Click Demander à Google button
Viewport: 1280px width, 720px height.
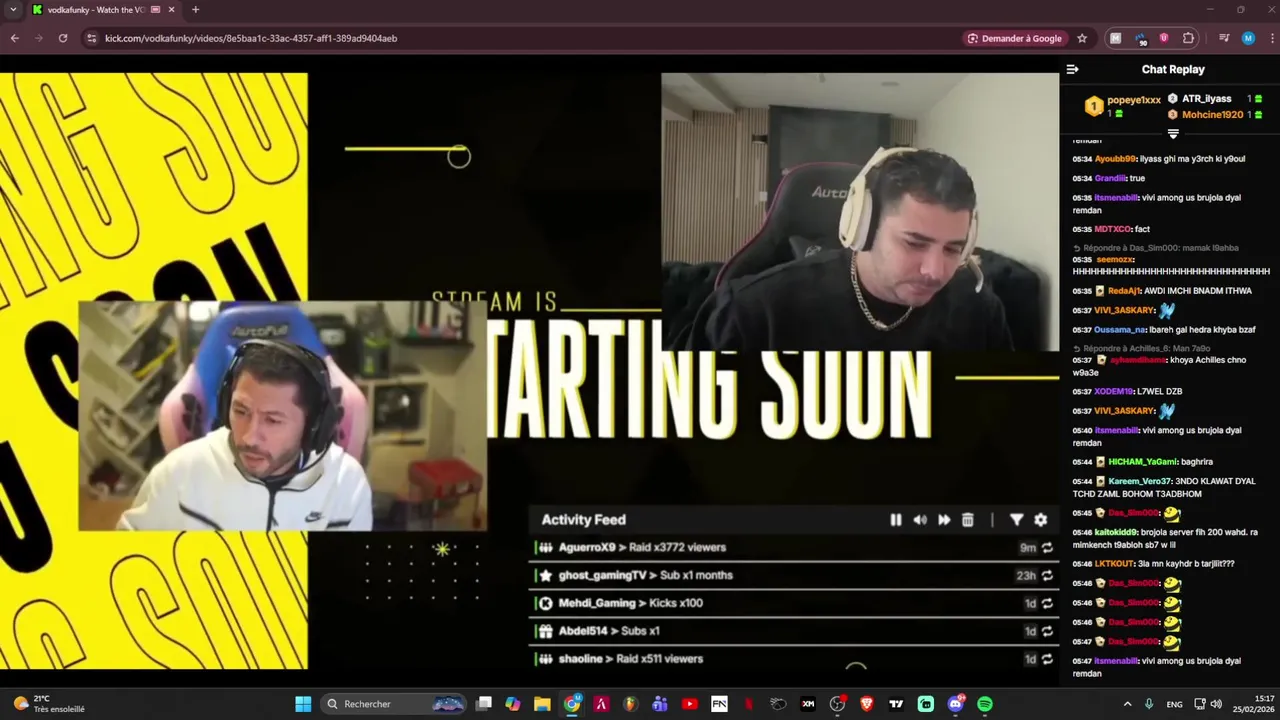(x=1015, y=38)
